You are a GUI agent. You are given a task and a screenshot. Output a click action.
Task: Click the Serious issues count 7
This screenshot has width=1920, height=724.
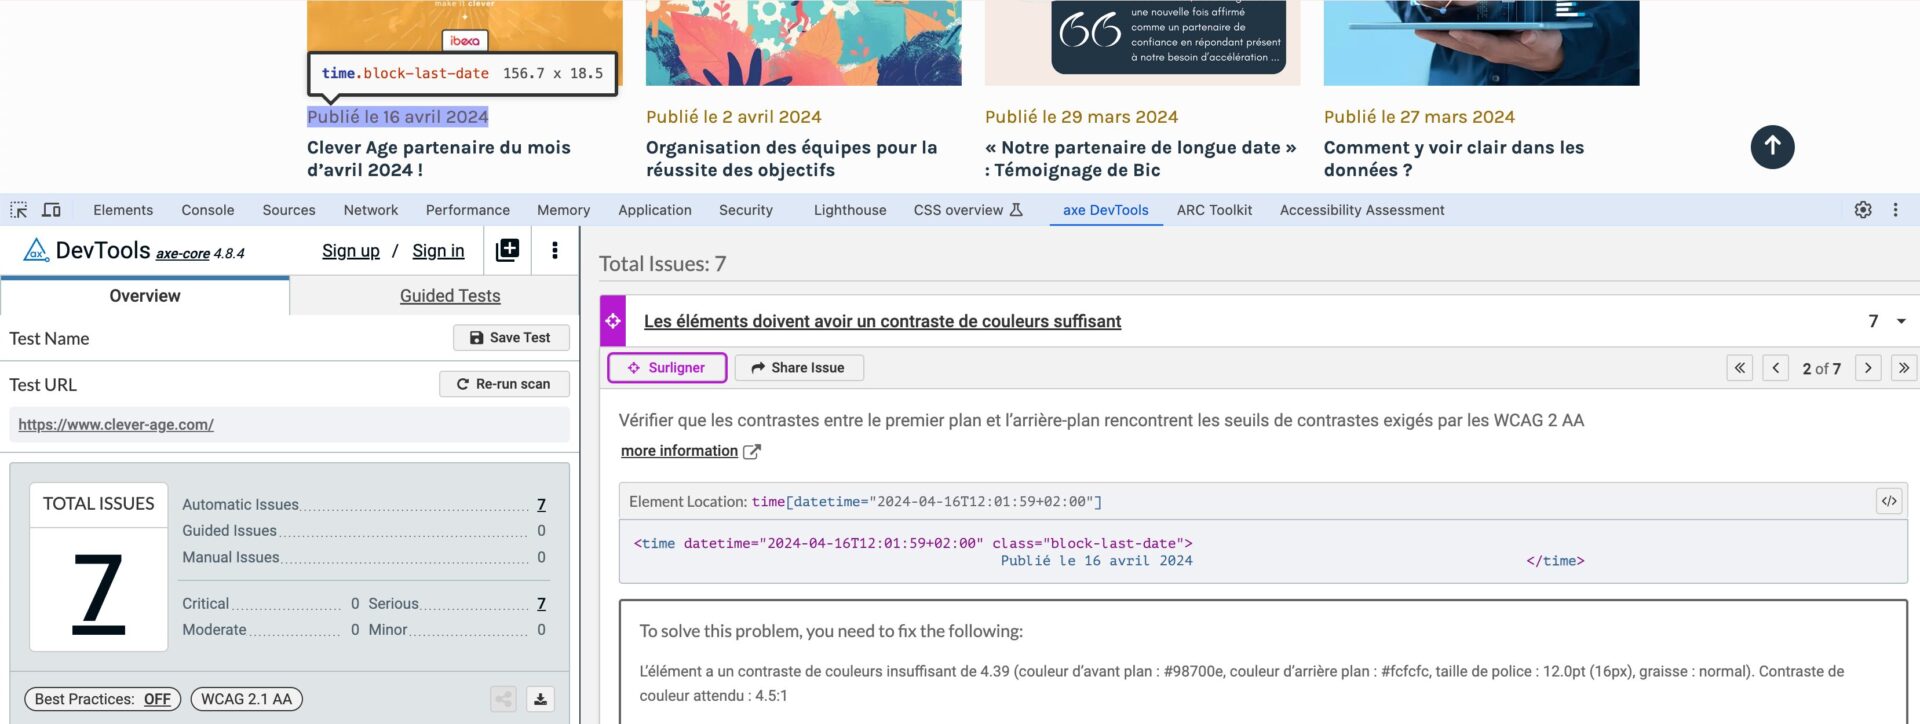click(541, 604)
